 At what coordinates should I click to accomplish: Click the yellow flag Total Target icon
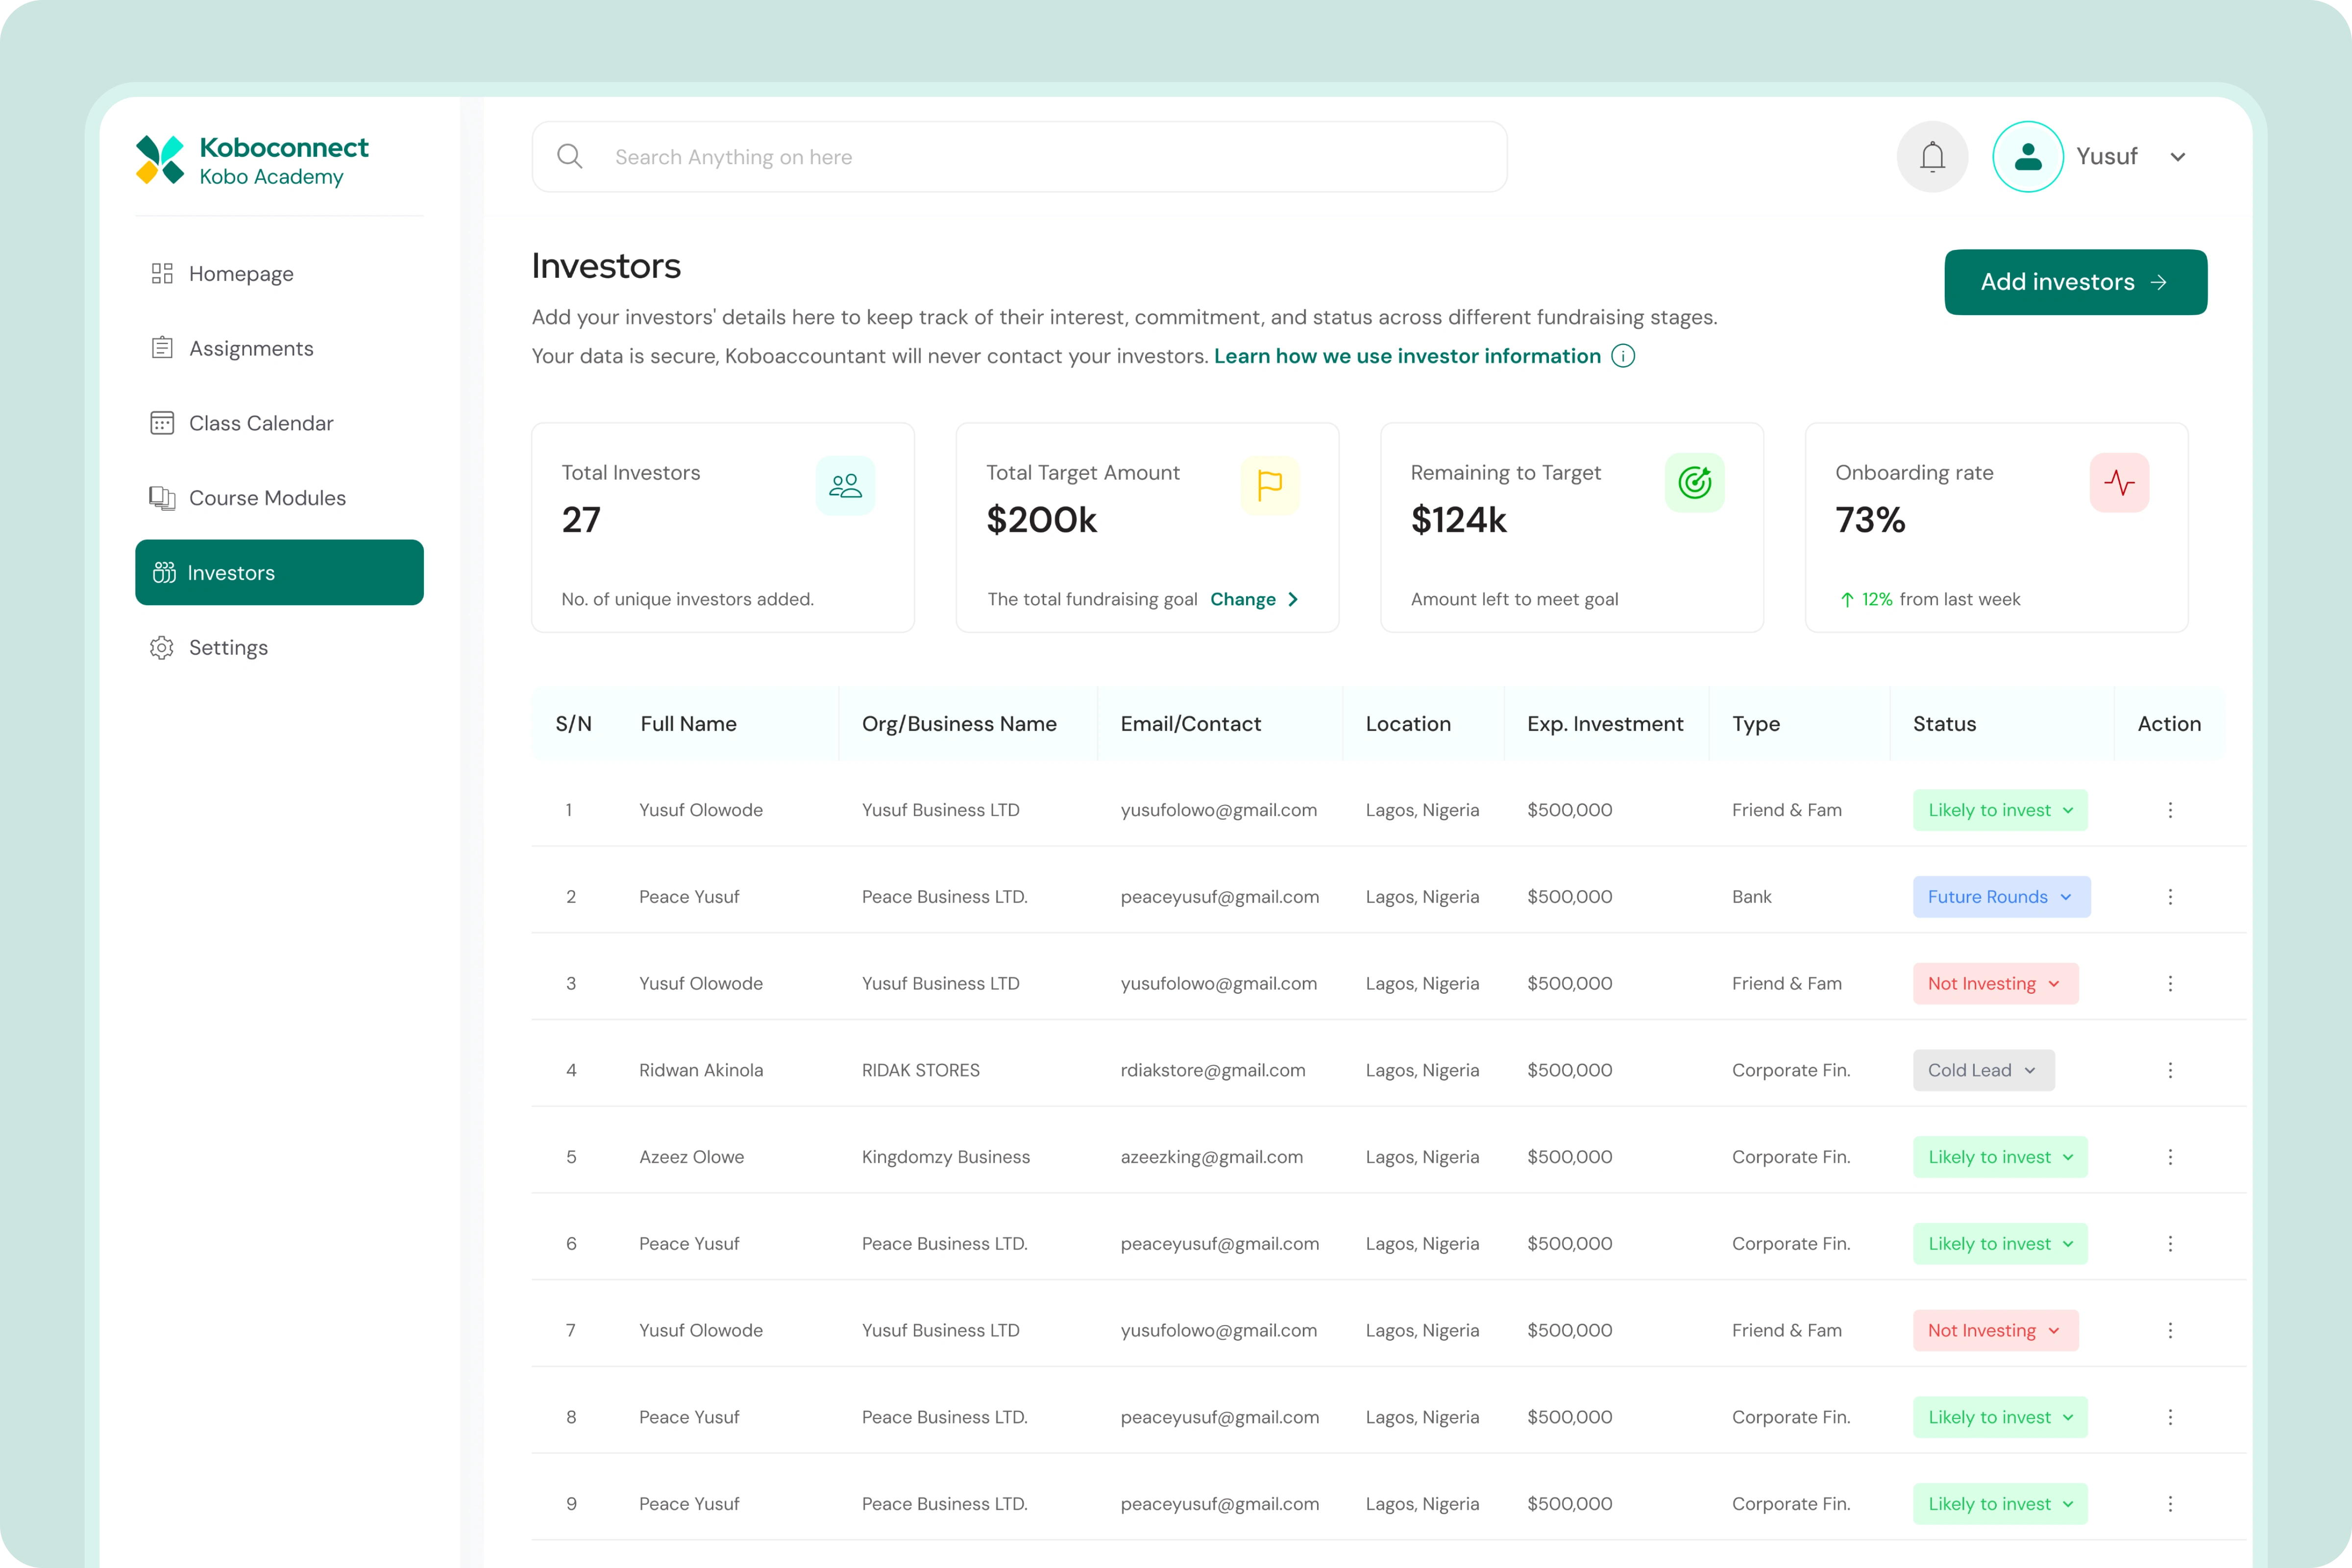click(x=1269, y=486)
